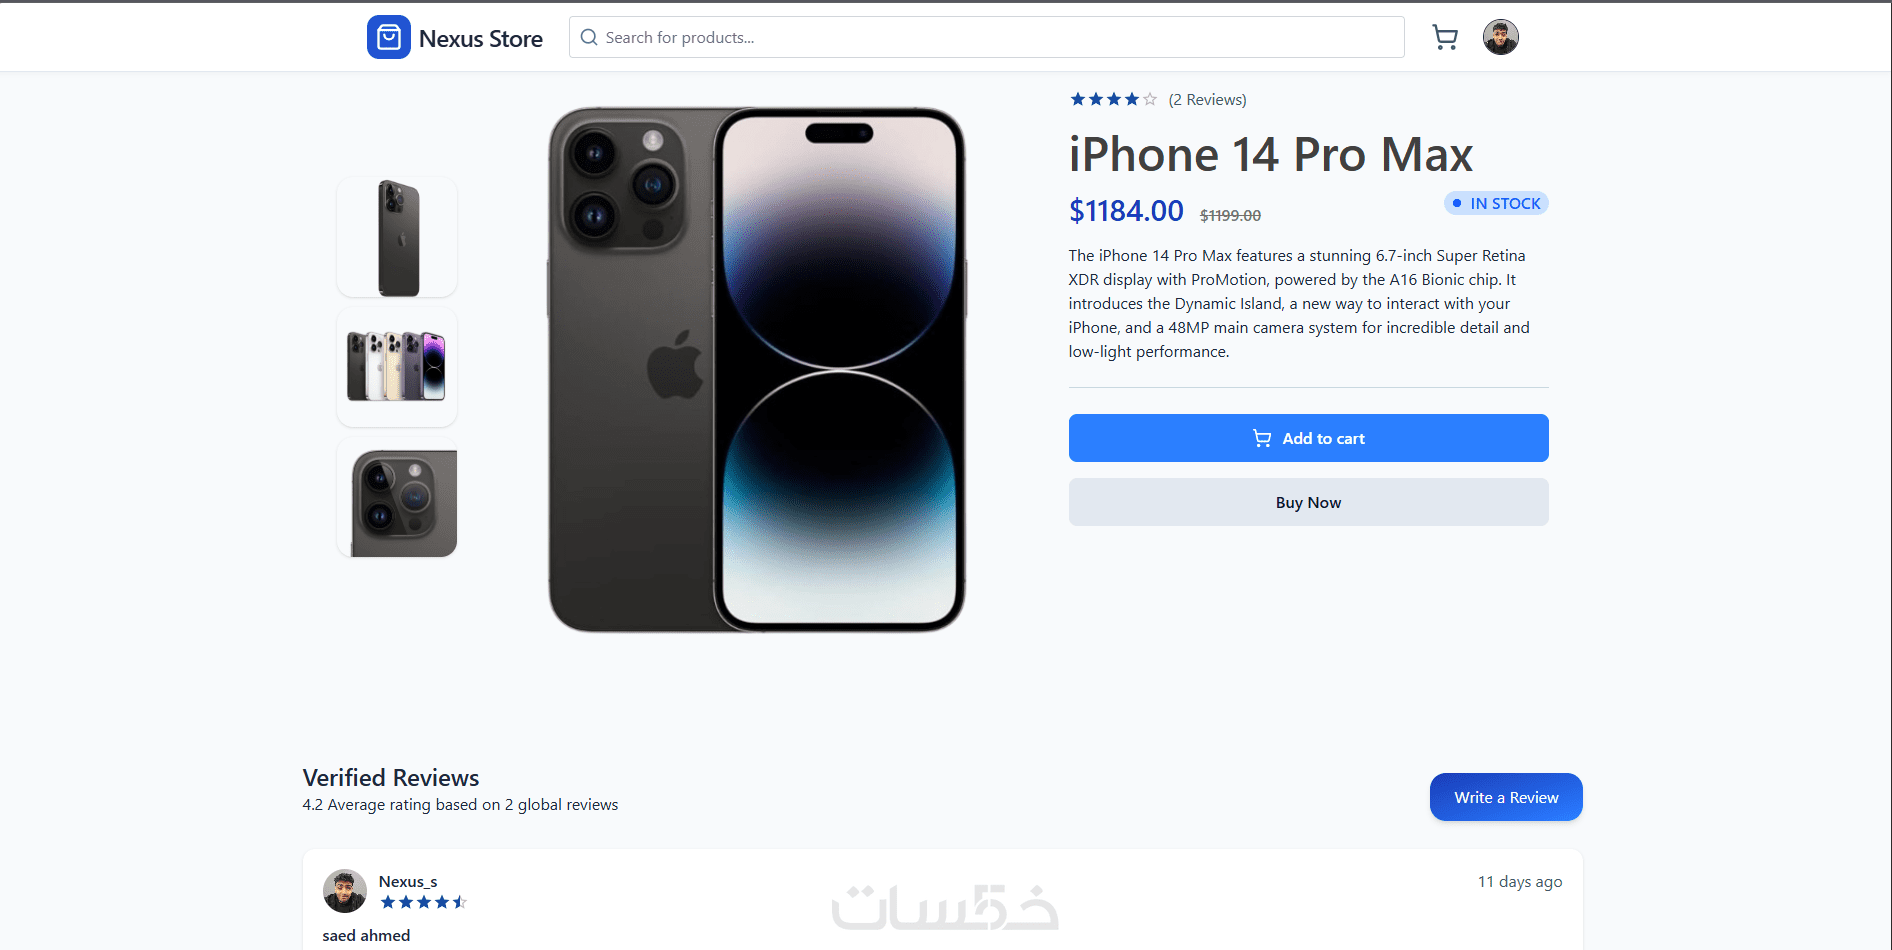Click the search magnifier icon
The image size is (1892, 950).
589,37
